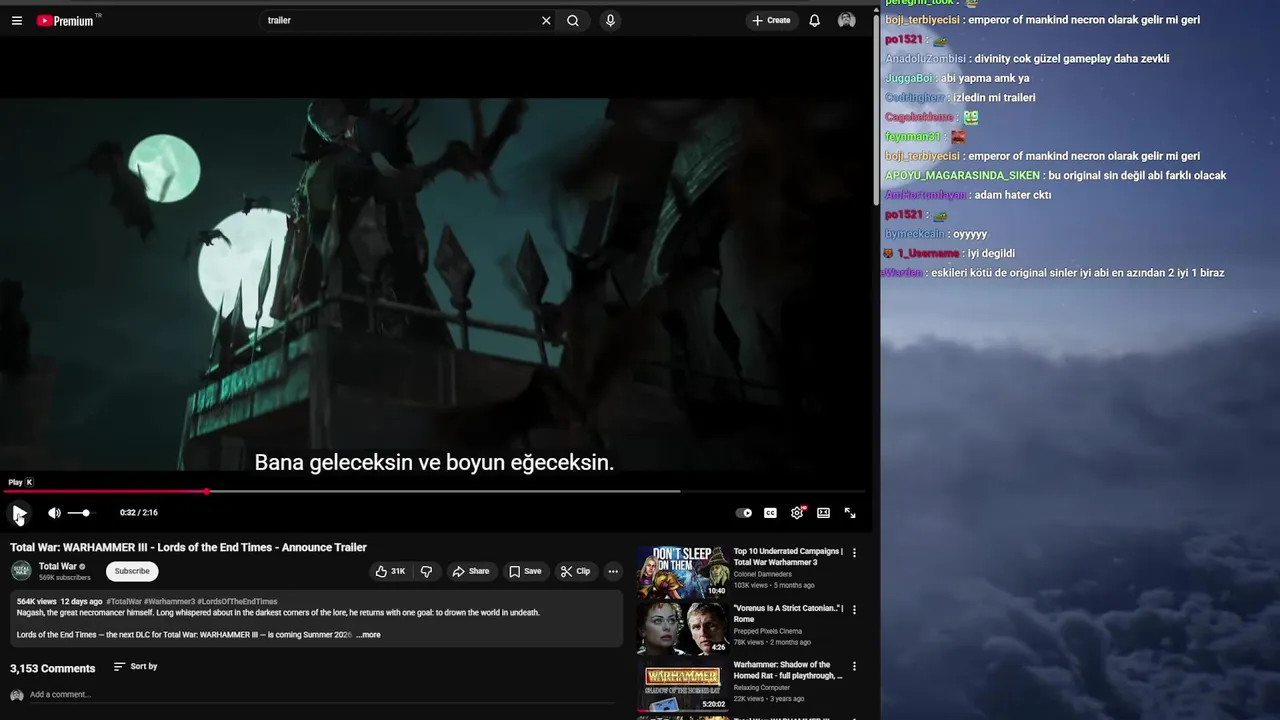Viewport: 1280px width, 720px height.
Task: Click the Add a comment field
Action: tap(320, 695)
